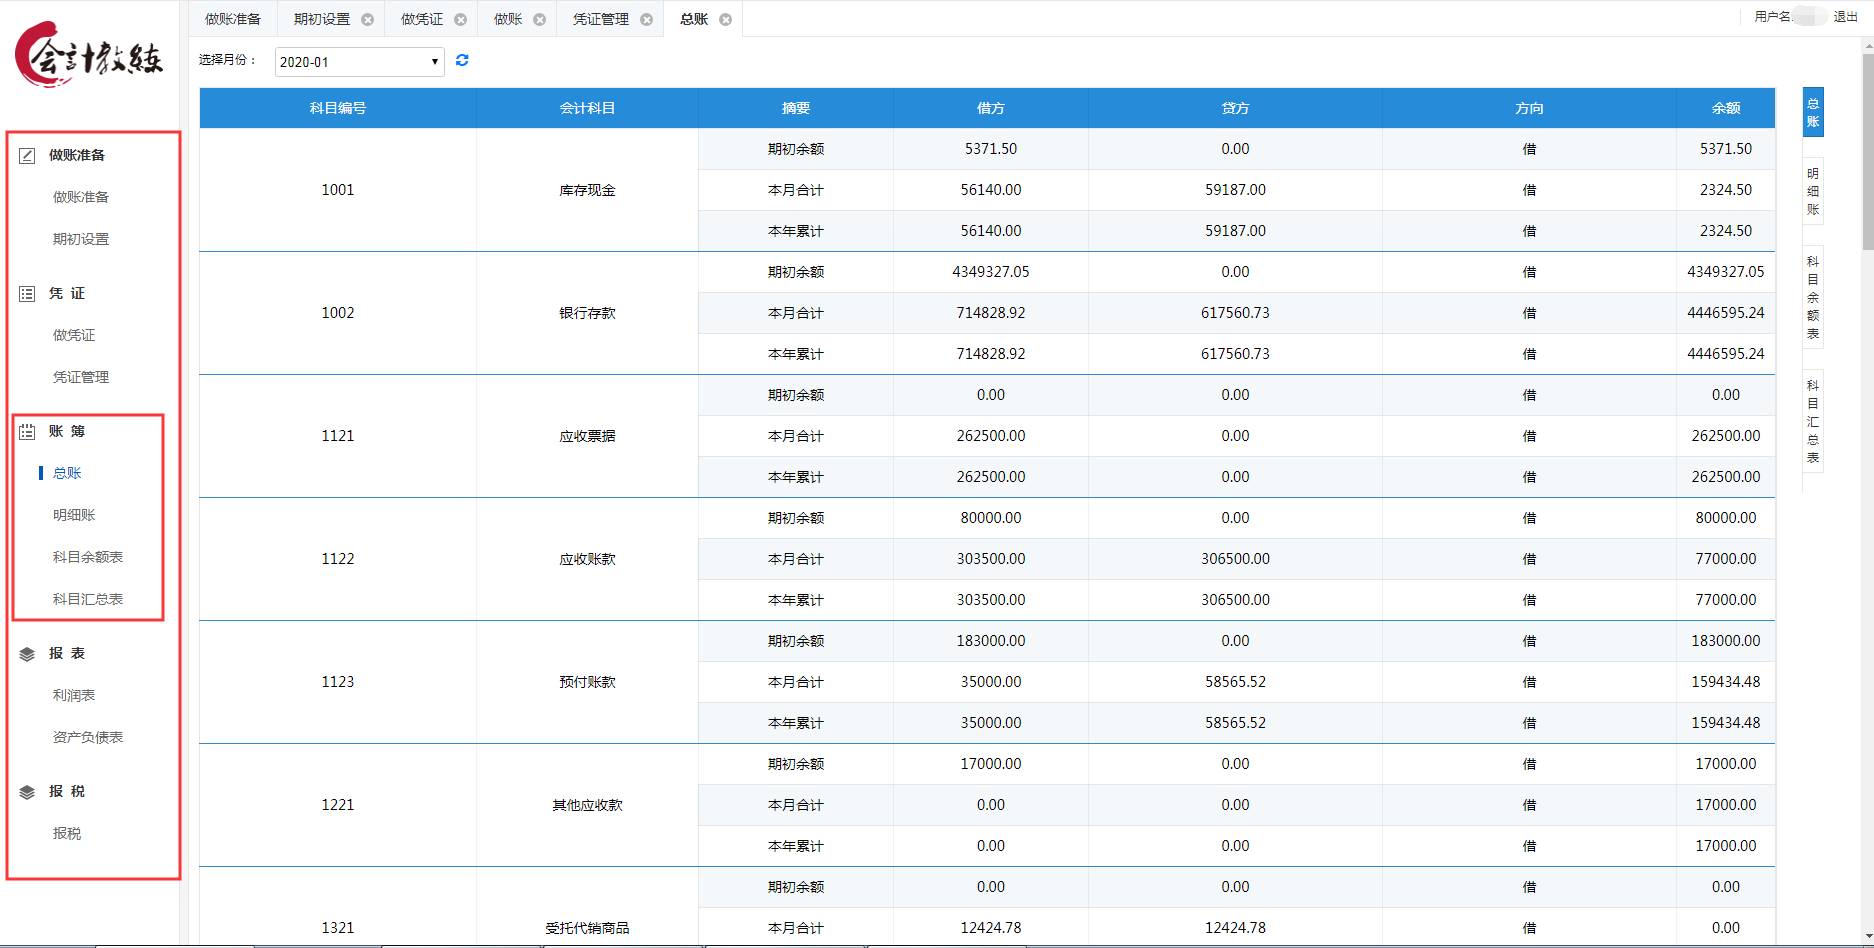Select the 总账 top tab

(x=694, y=20)
